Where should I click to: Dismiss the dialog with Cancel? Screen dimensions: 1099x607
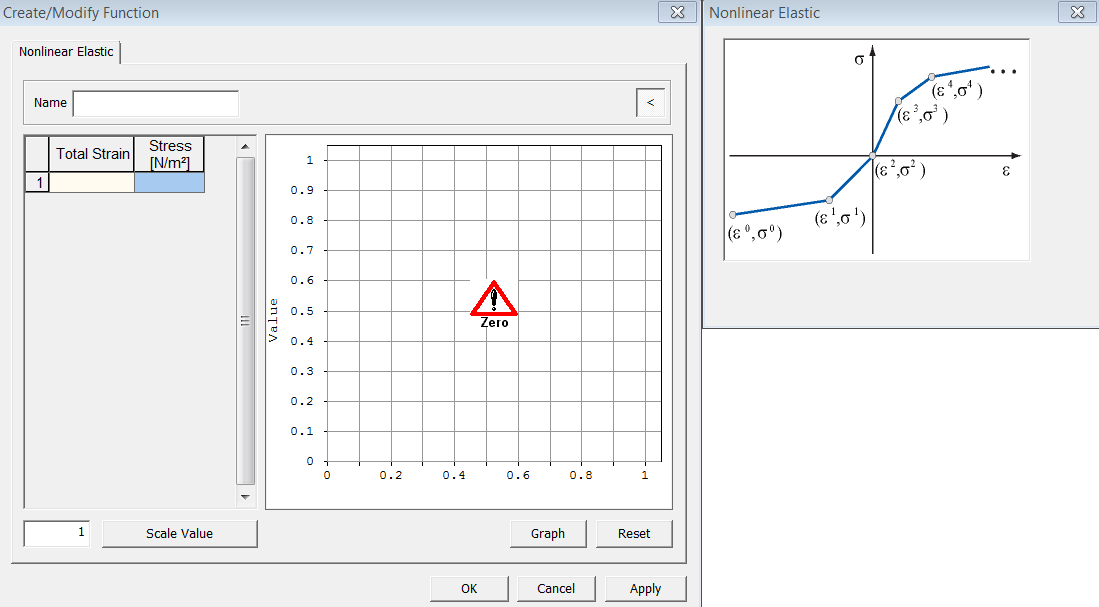[x=556, y=588]
